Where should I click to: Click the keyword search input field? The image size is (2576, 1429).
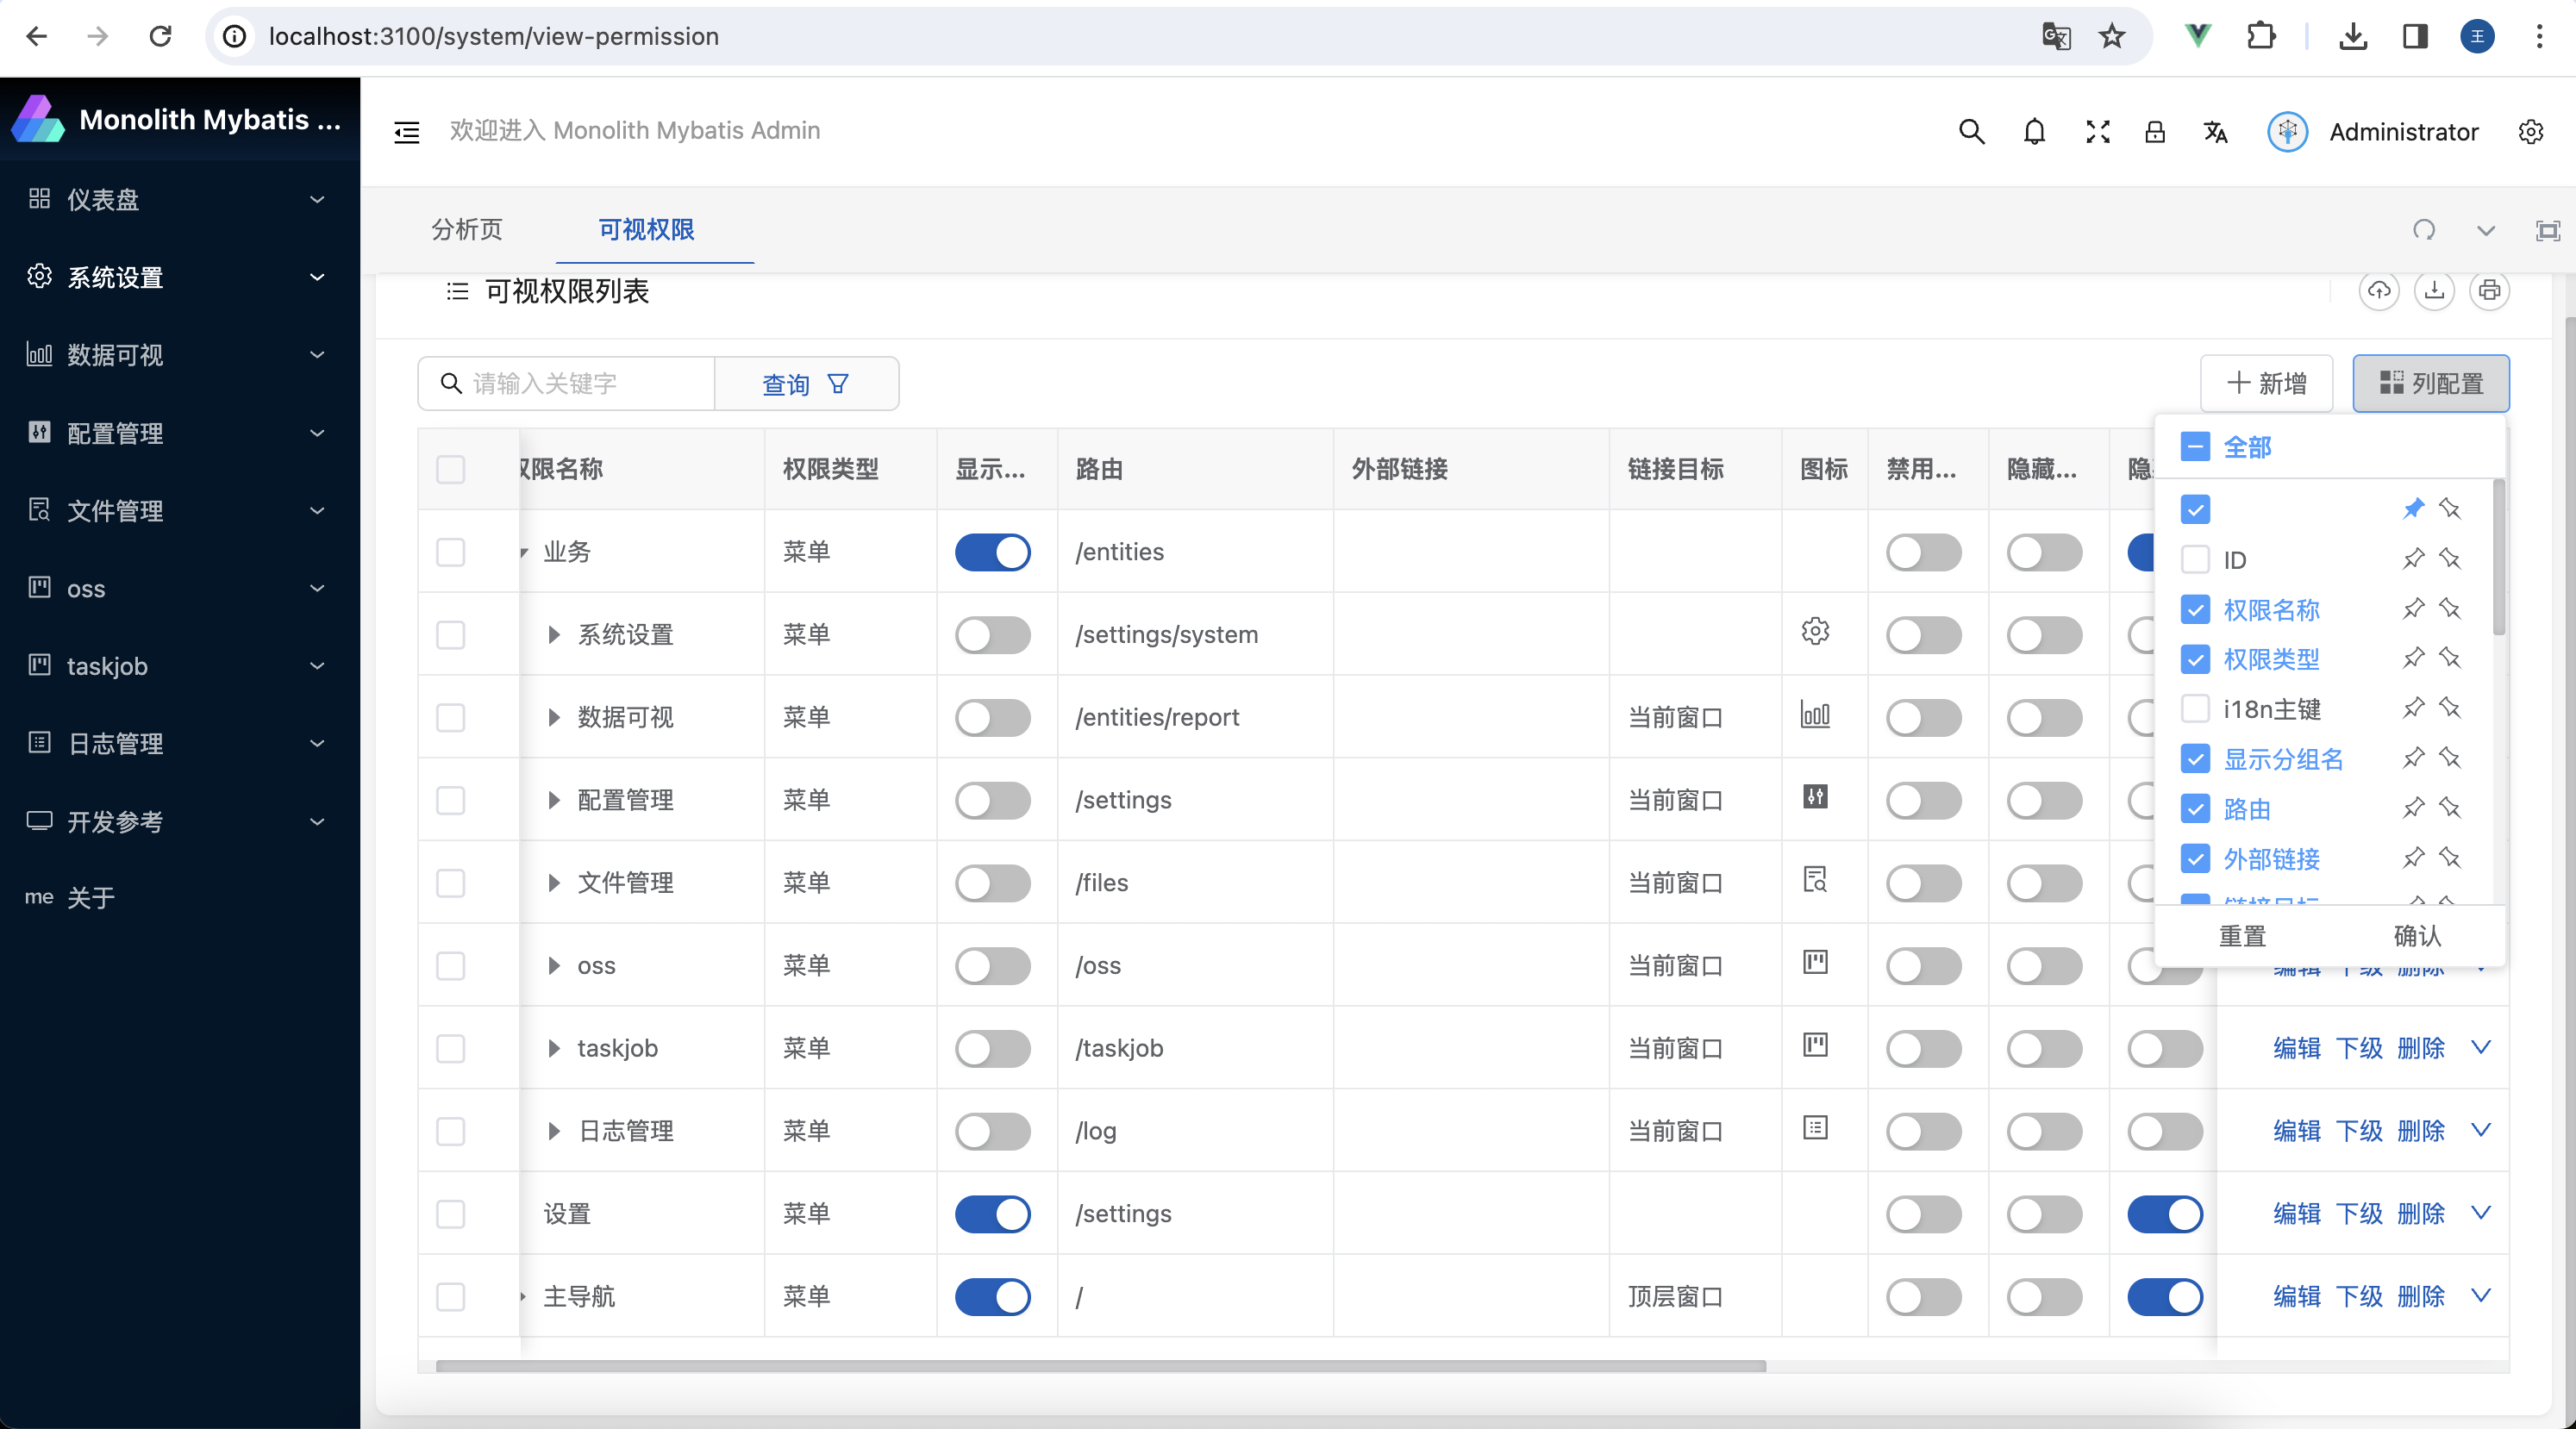(x=585, y=384)
